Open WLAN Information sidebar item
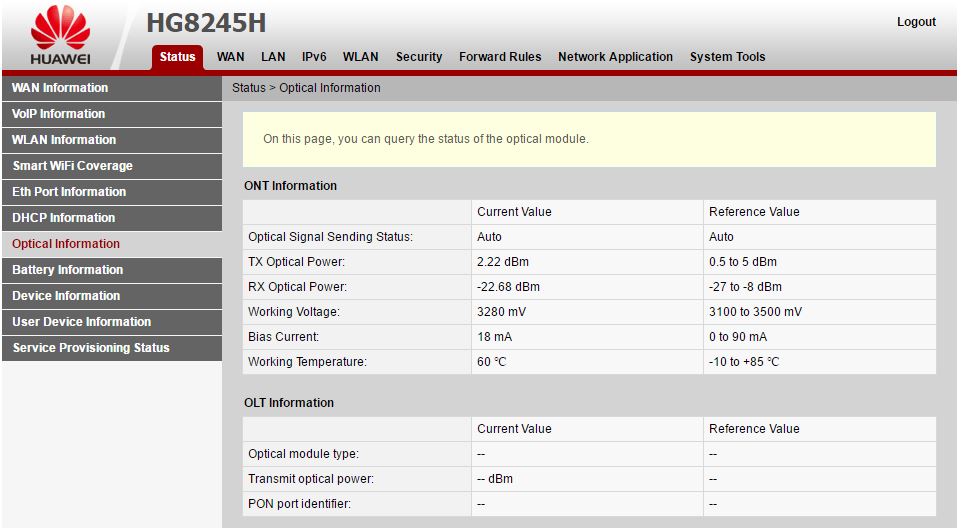The width and height of the screenshot is (972, 528). [x=64, y=140]
